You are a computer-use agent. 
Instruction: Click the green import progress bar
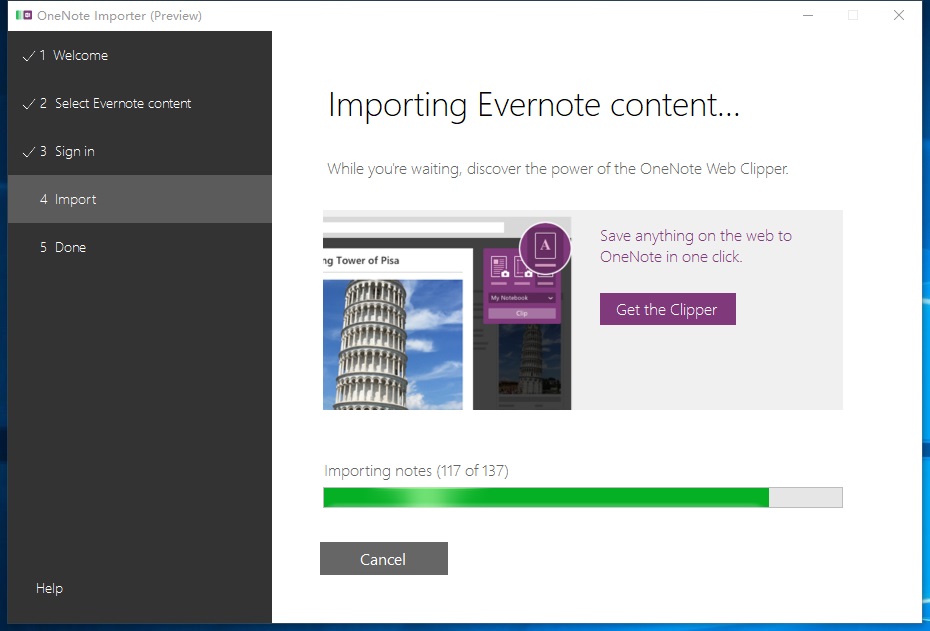click(582, 498)
